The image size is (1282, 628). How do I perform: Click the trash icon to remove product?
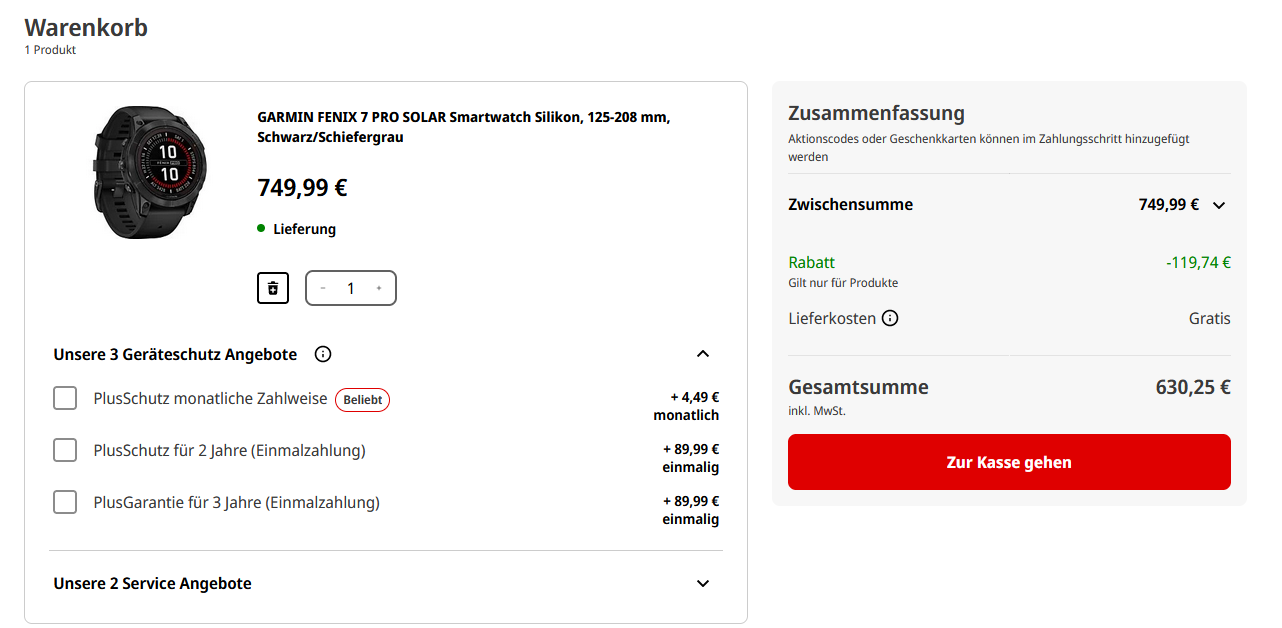[x=273, y=288]
